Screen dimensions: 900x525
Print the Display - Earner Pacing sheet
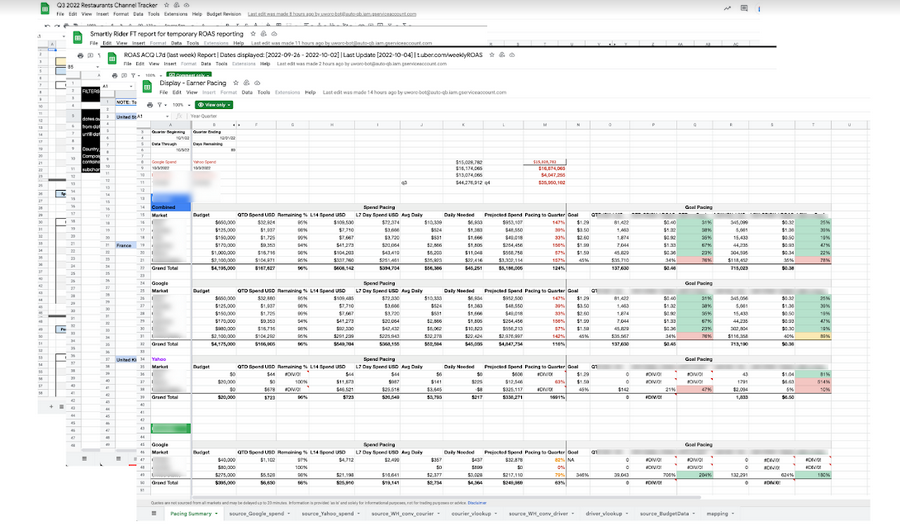click(150, 105)
